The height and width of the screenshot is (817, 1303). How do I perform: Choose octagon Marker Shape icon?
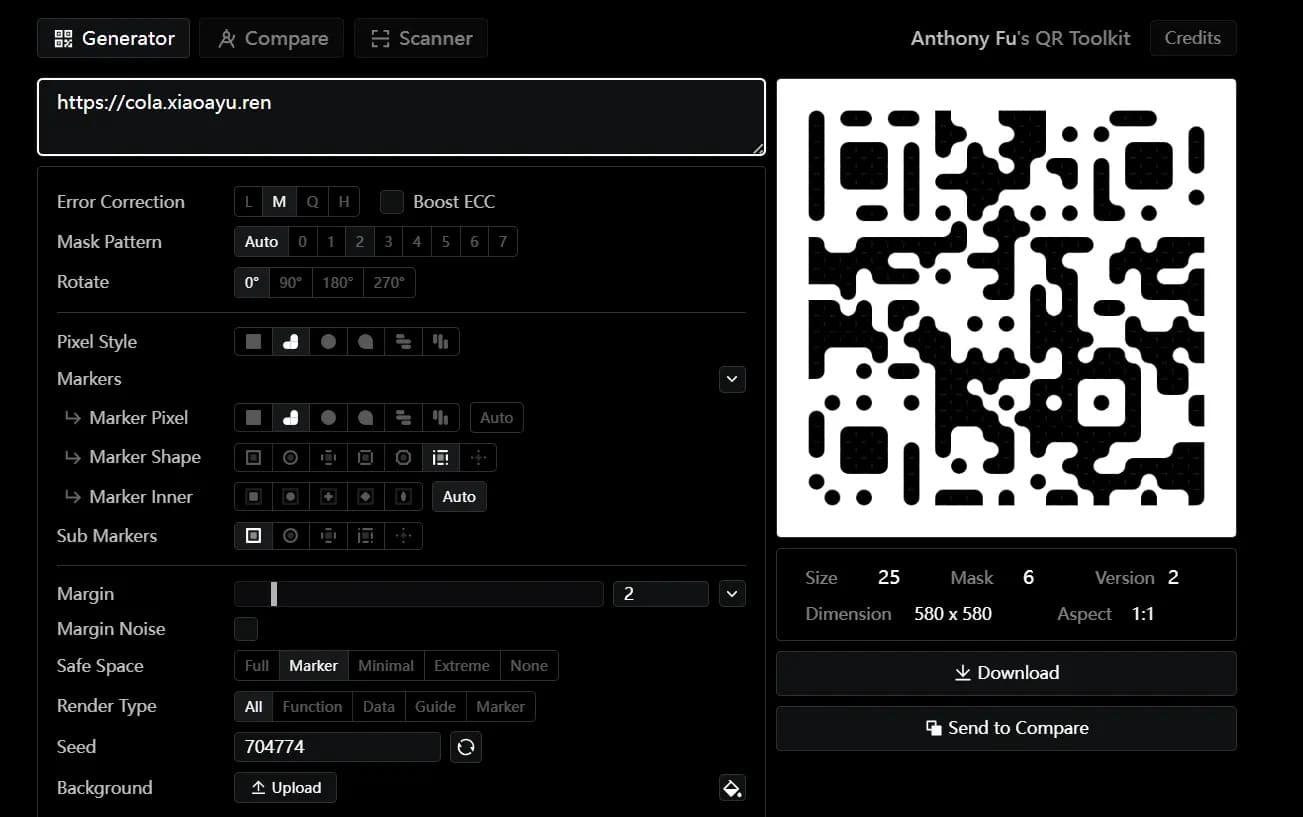[x=403, y=457]
